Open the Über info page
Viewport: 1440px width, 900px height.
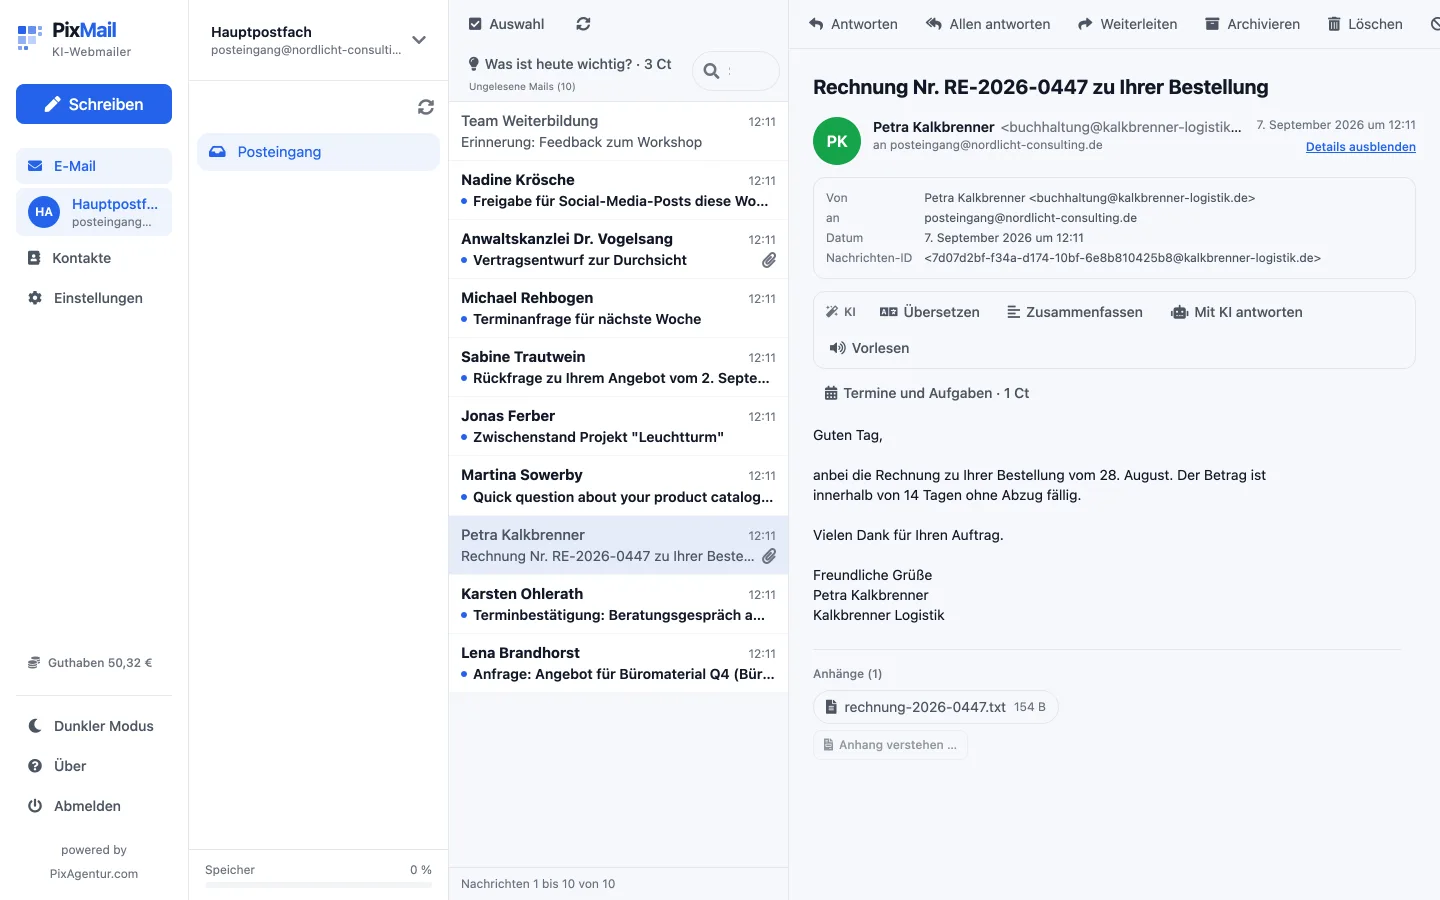(x=94, y=766)
